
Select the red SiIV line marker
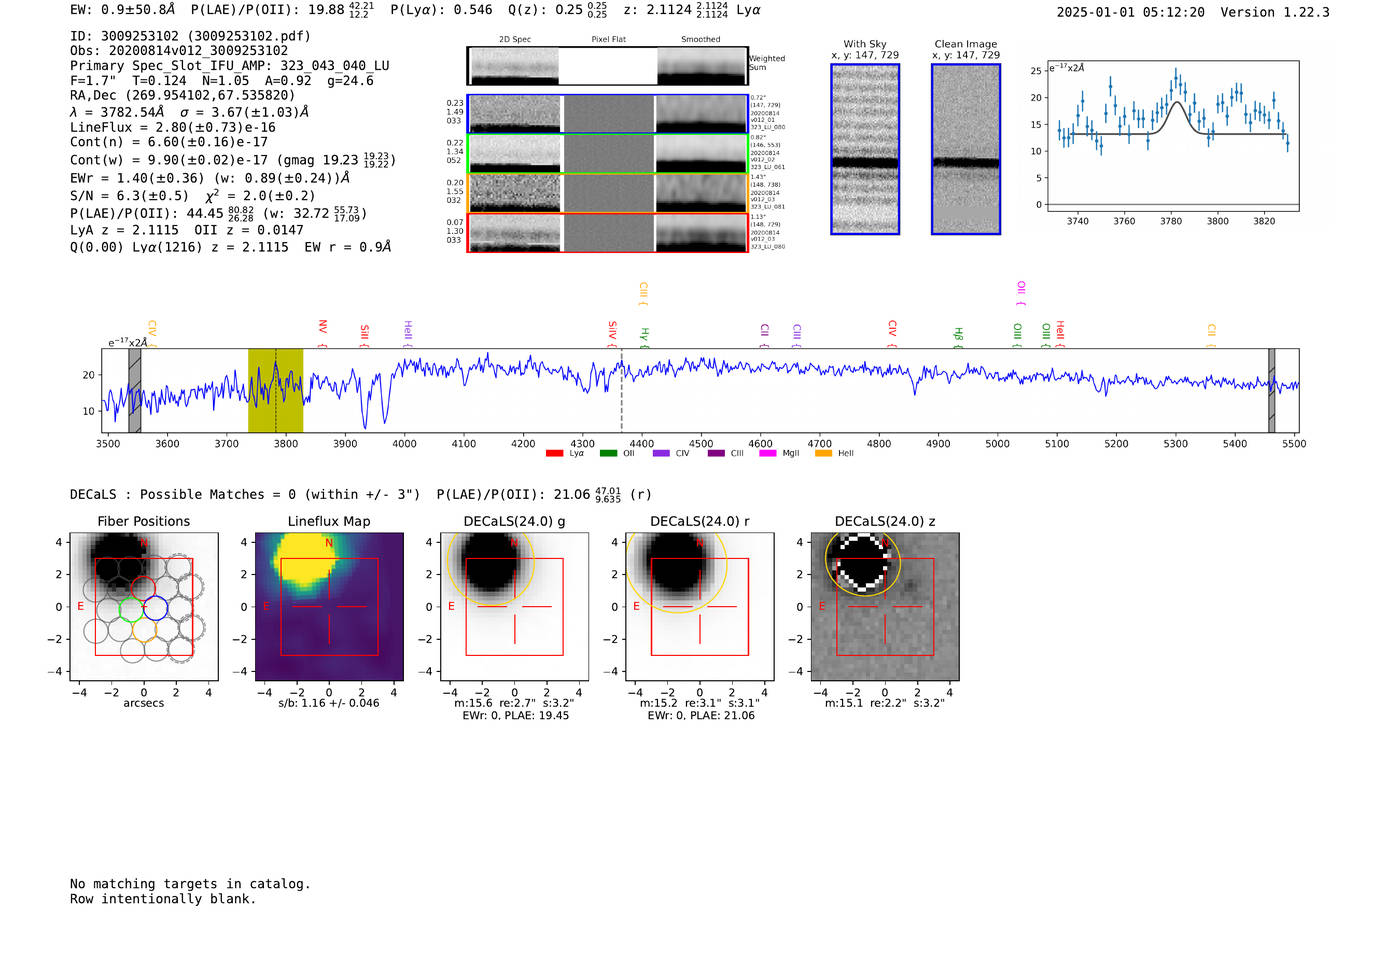coord(612,333)
